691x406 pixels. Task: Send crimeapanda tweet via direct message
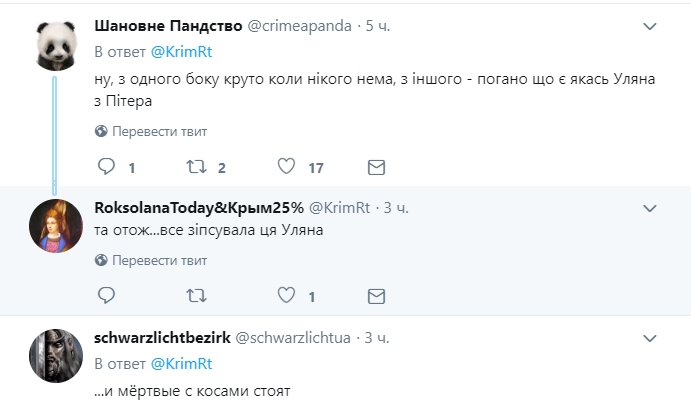click(376, 167)
